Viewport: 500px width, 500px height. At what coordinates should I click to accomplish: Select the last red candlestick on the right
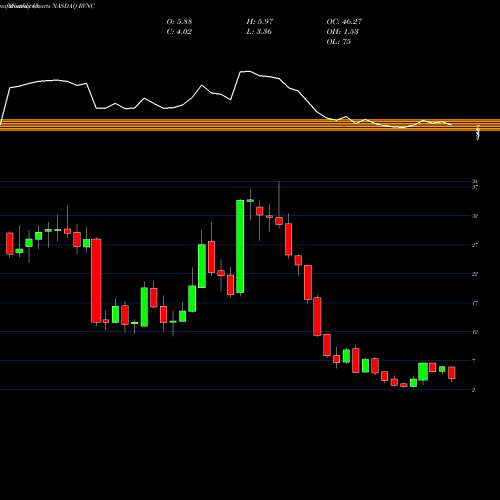tap(452, 373)
